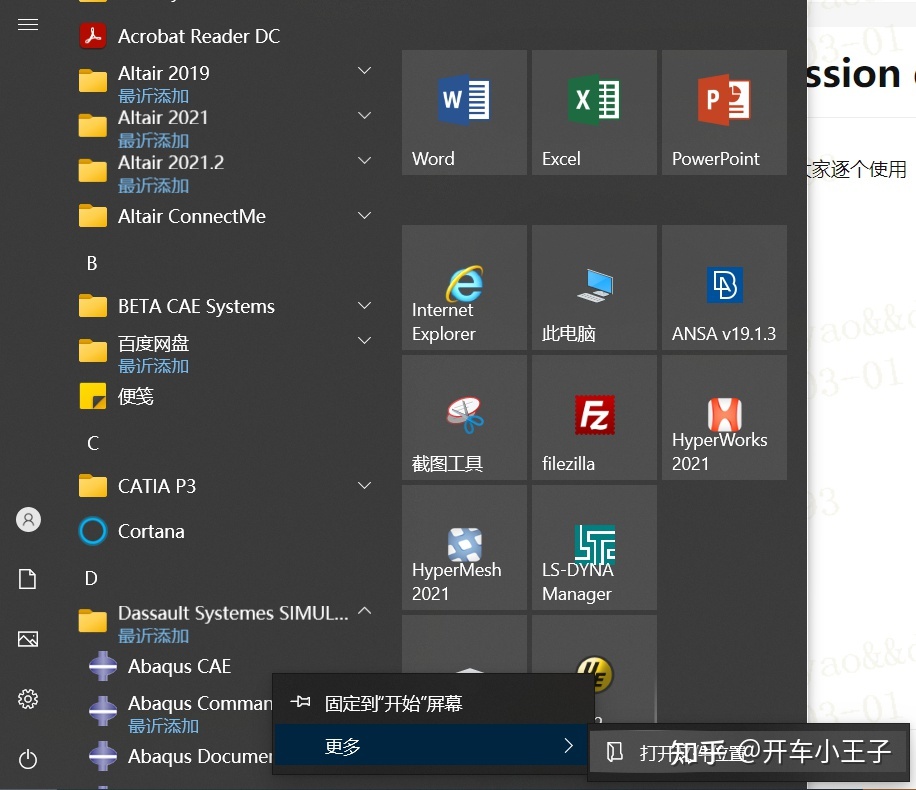This screenshot has height=790, width=916.
Task: Open the Pictures sidebar icon
Action: 28,639
